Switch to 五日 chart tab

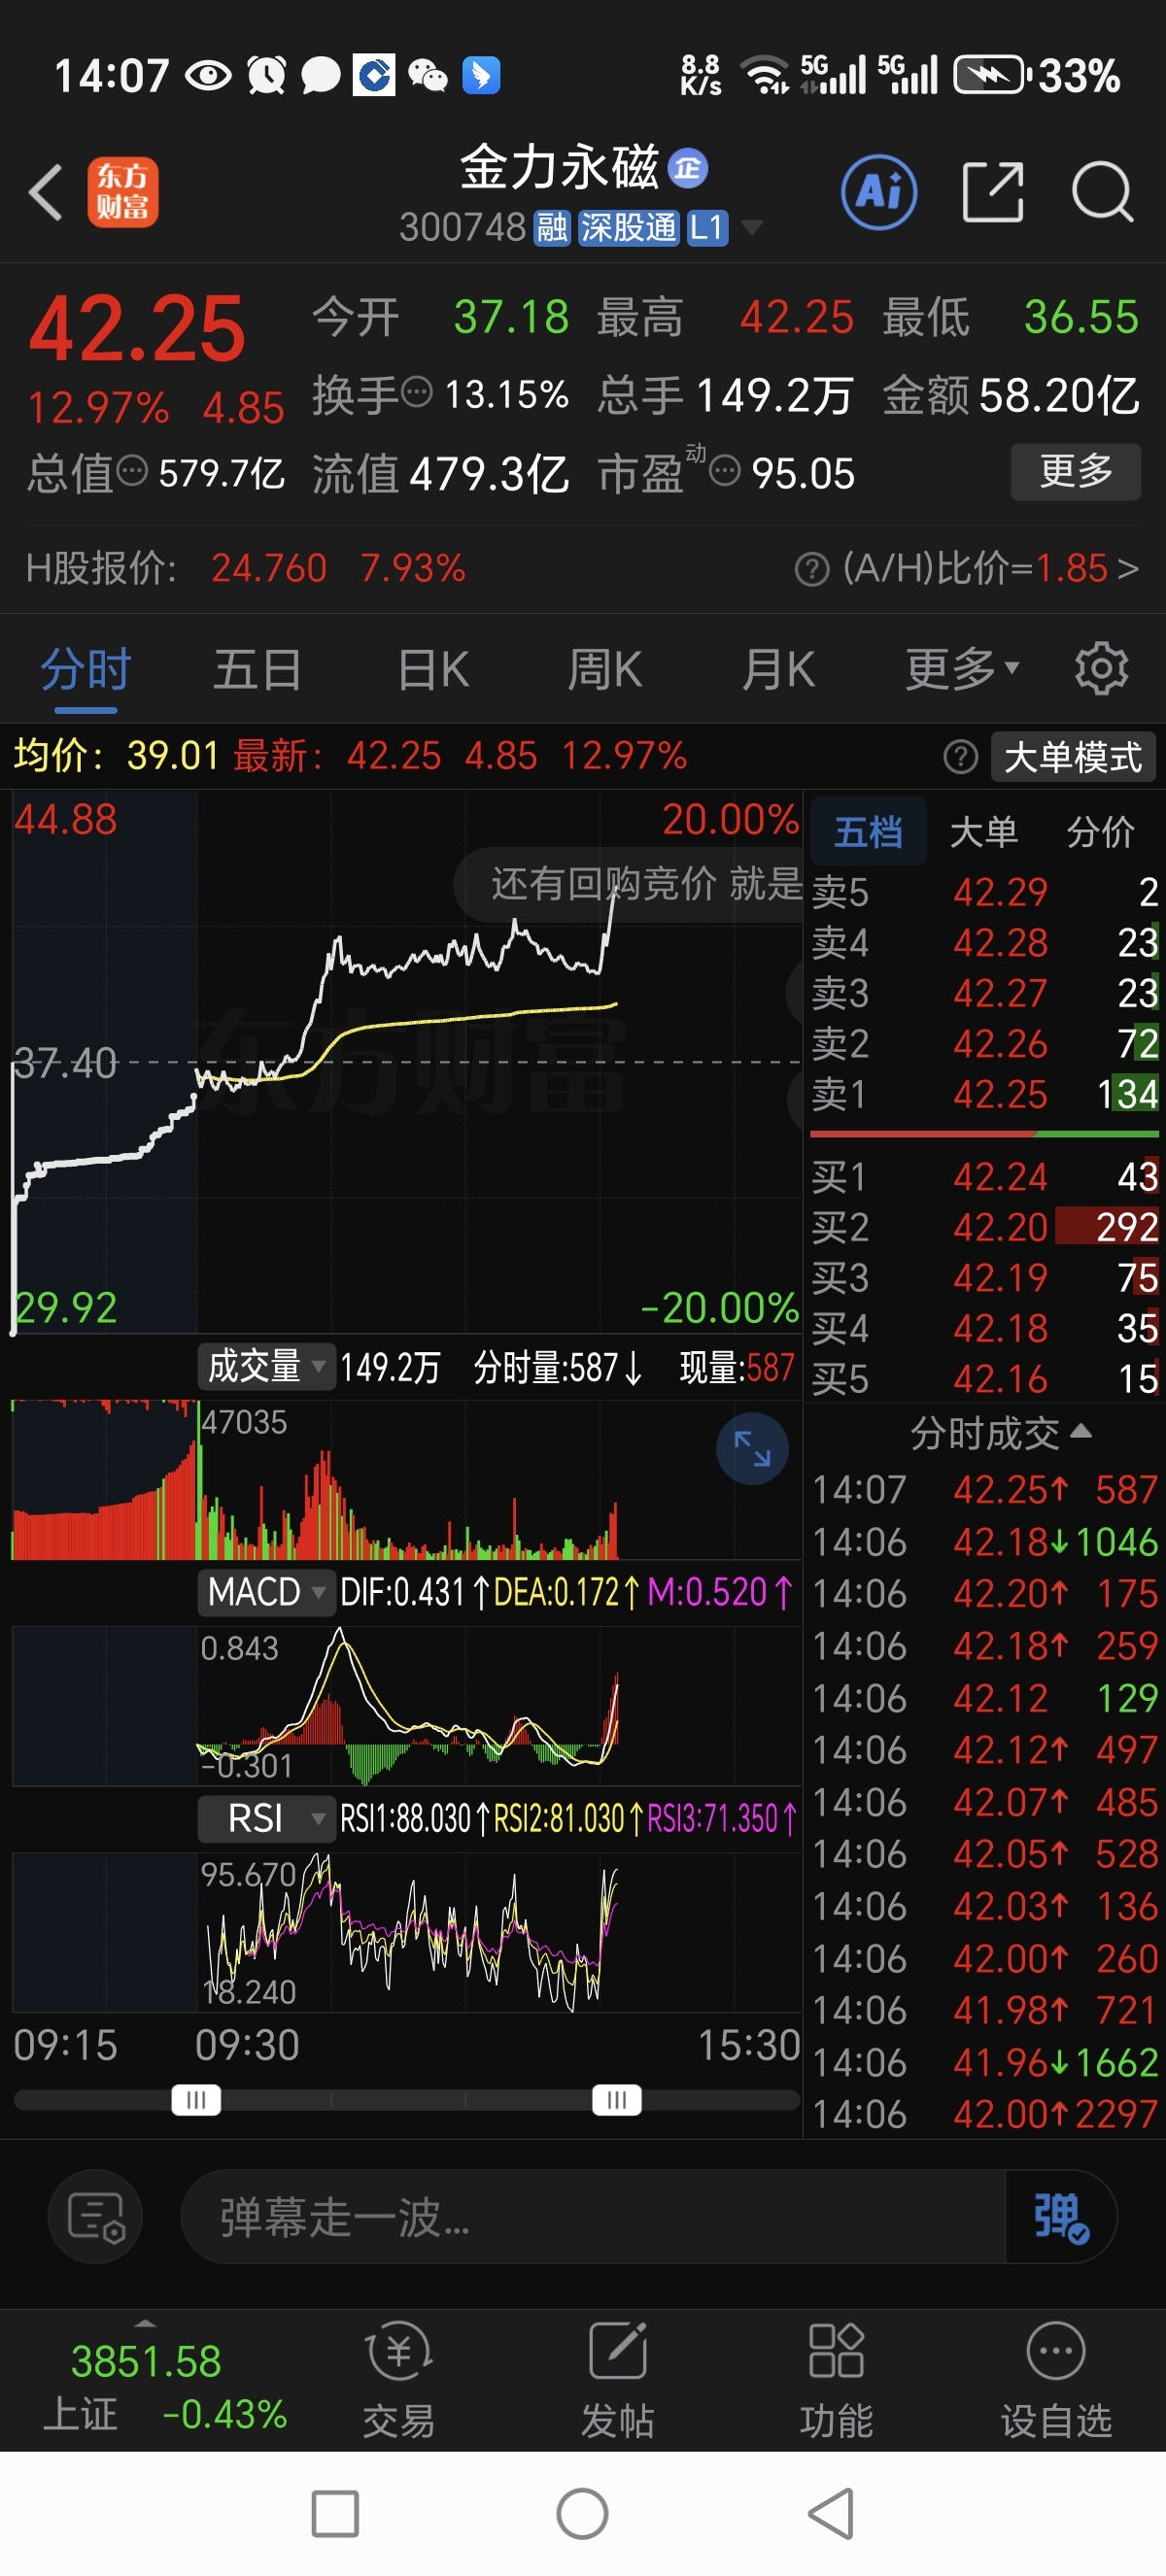pyautogui.click(x=257, y=668)
